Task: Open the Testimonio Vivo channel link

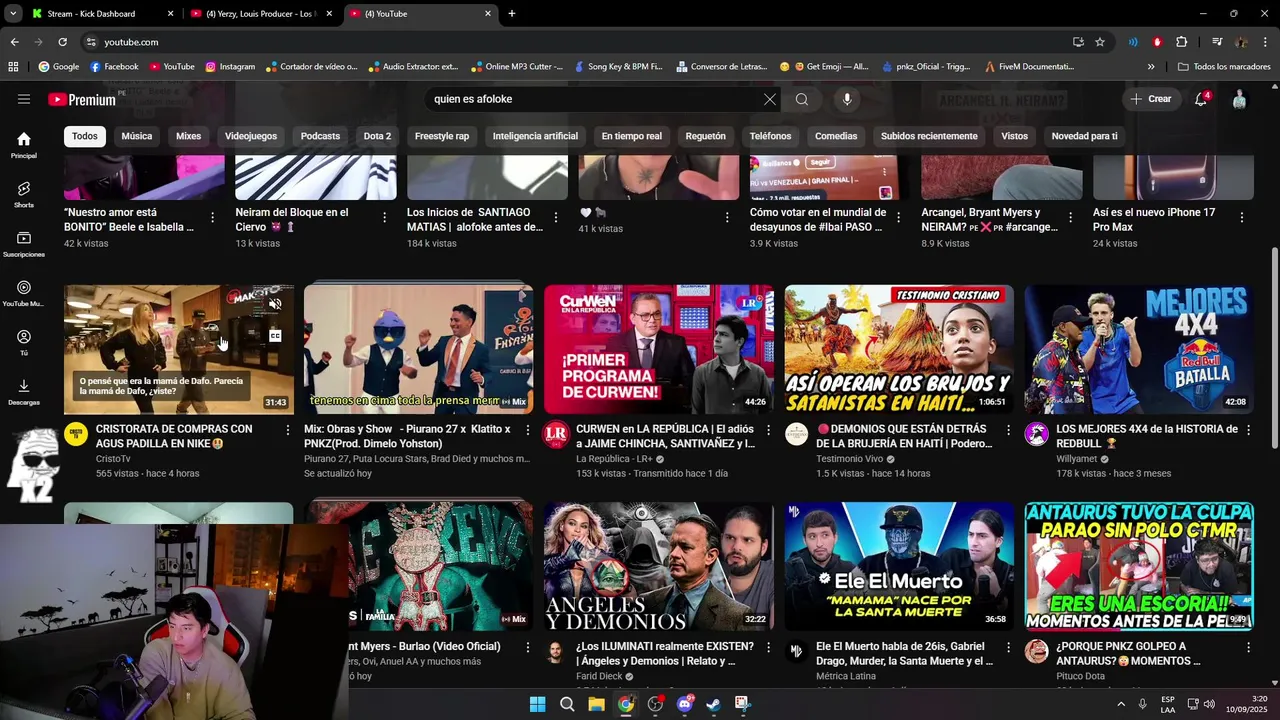Action: 850,459
